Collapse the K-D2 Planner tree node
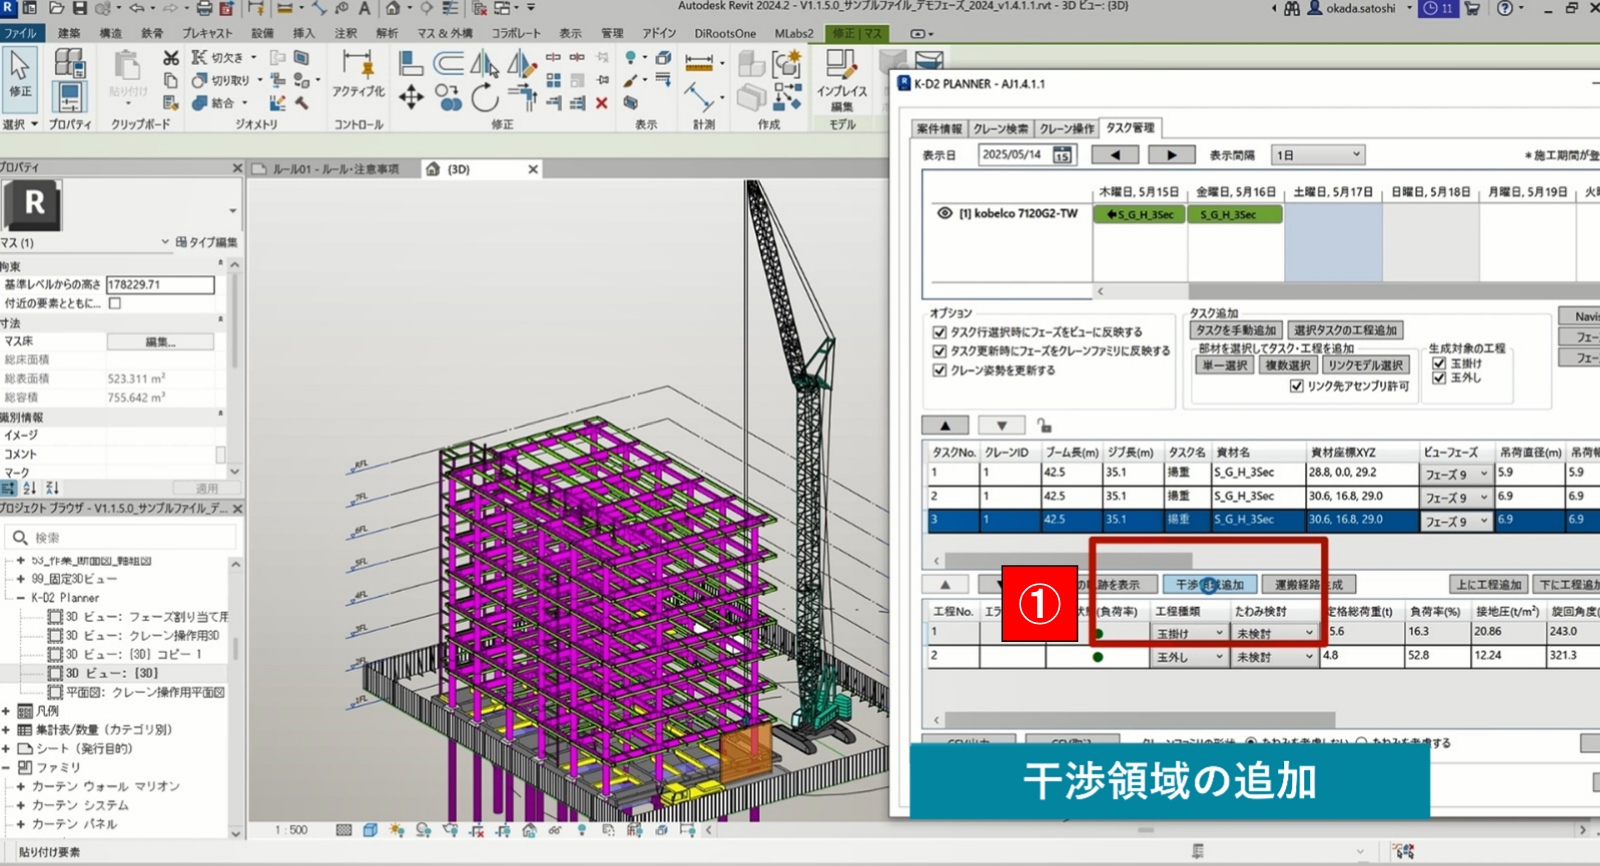Image resolution: width=1600 pixels, height=866 pixels. click(x=20, y=597)
